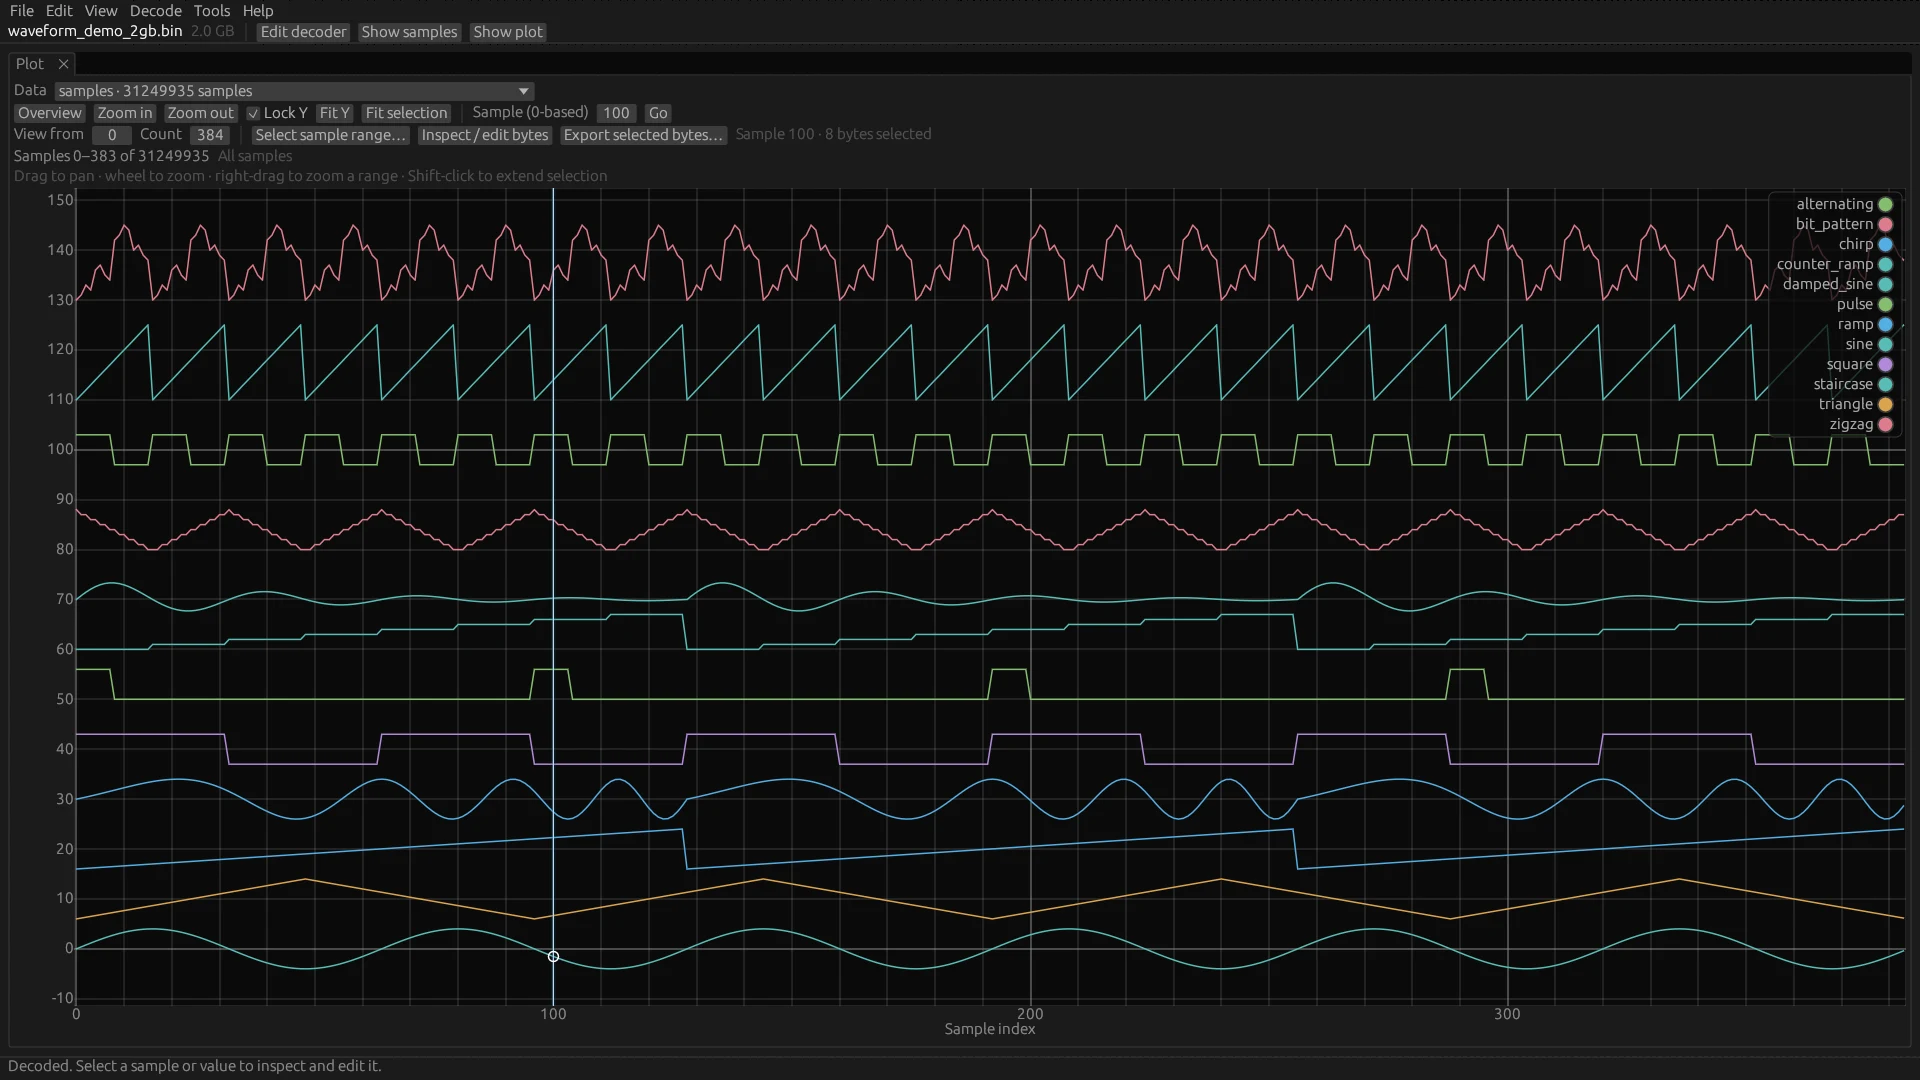Click the damped_sine legend label
1920x1080 pixels.
(1827, 284)
